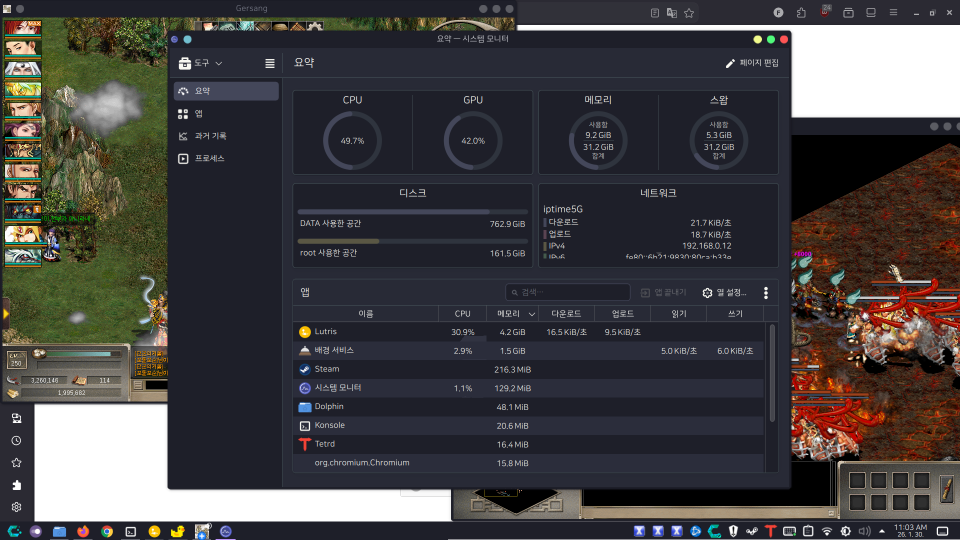Select the Tetrd app row
Screen dimensions: 960x540
click(367, 444)
